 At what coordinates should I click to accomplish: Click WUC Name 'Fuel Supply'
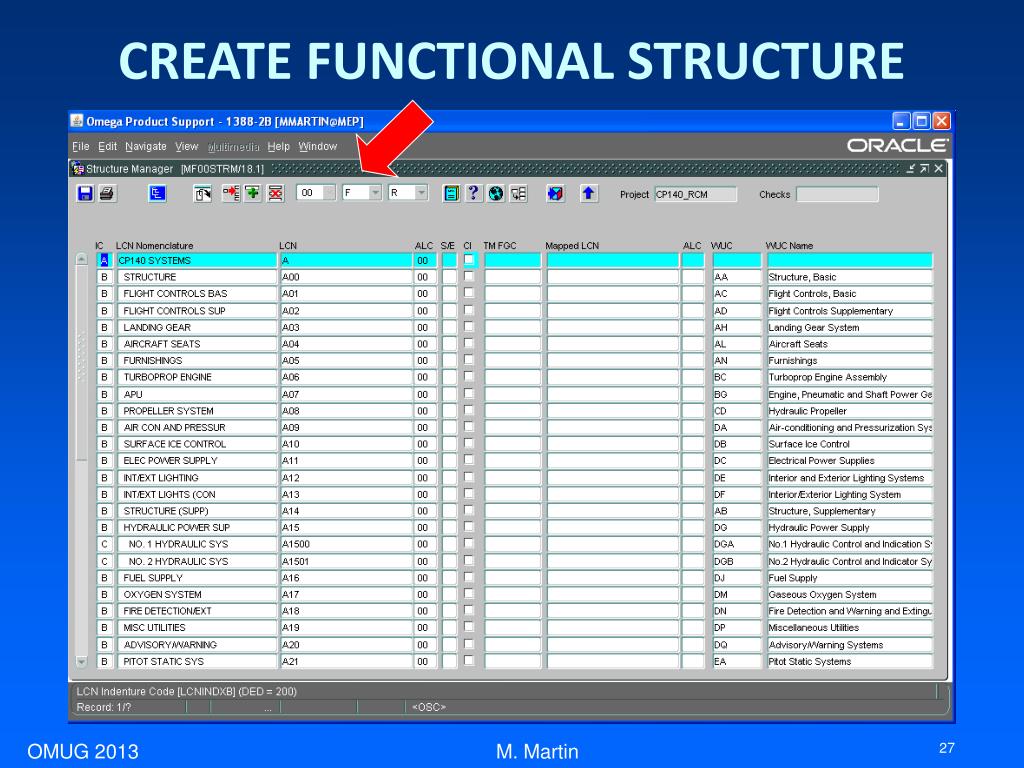click(849, 578)
